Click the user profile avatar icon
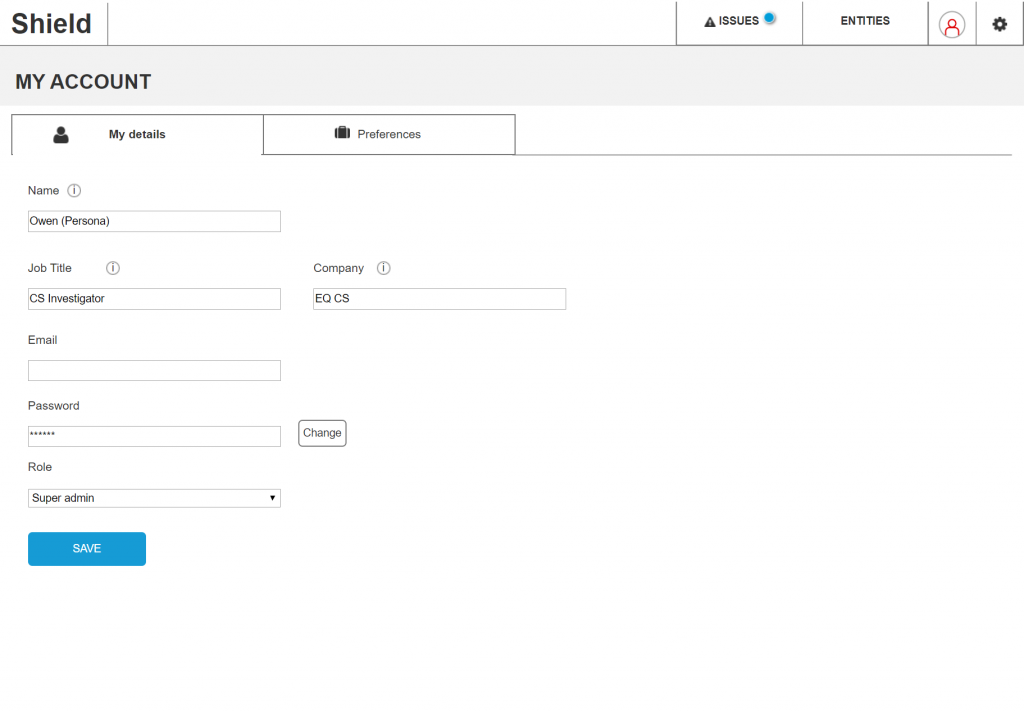 tap(952, 25)
